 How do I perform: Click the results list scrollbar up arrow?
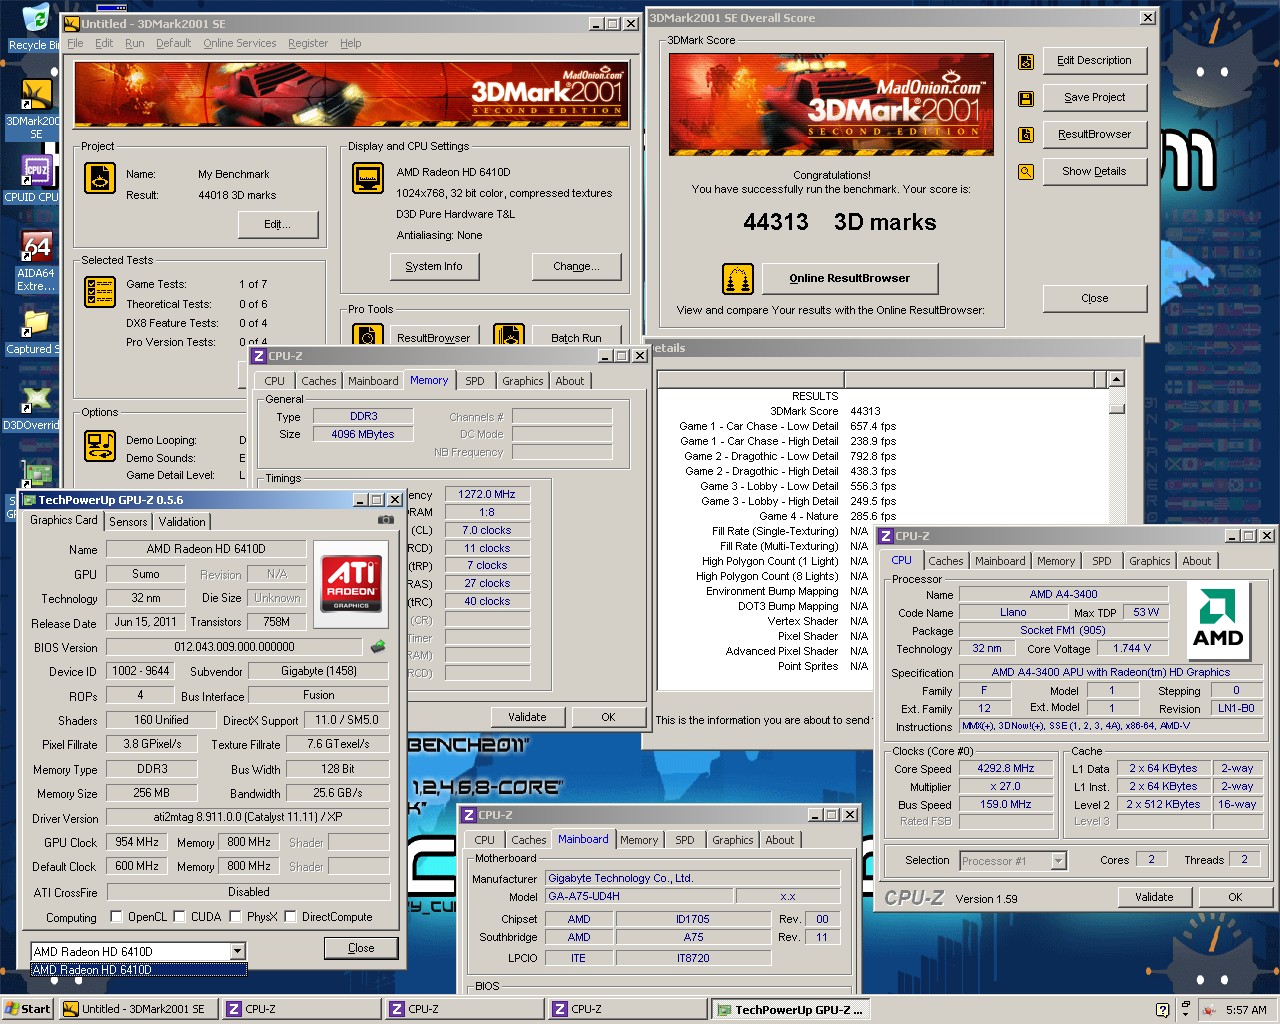pos(1116,379)
